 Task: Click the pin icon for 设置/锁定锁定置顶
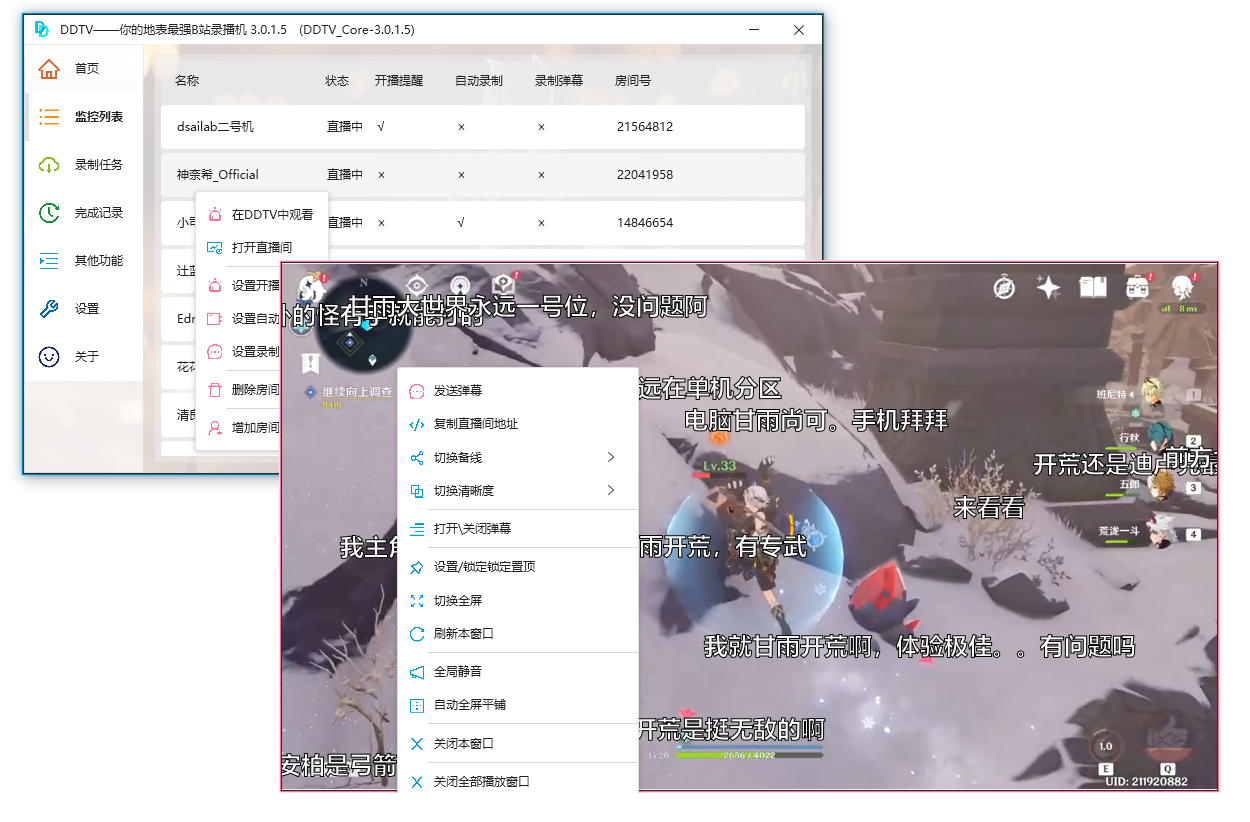pyautogui.click(x=417, y=567)
